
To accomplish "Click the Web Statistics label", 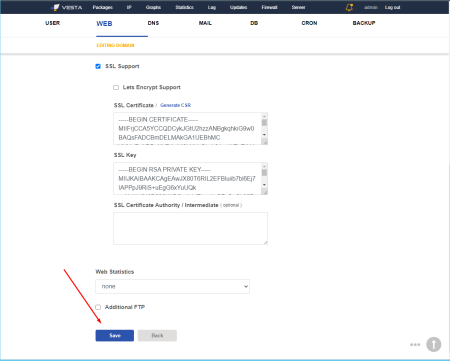I will click(x=115, y=272).
